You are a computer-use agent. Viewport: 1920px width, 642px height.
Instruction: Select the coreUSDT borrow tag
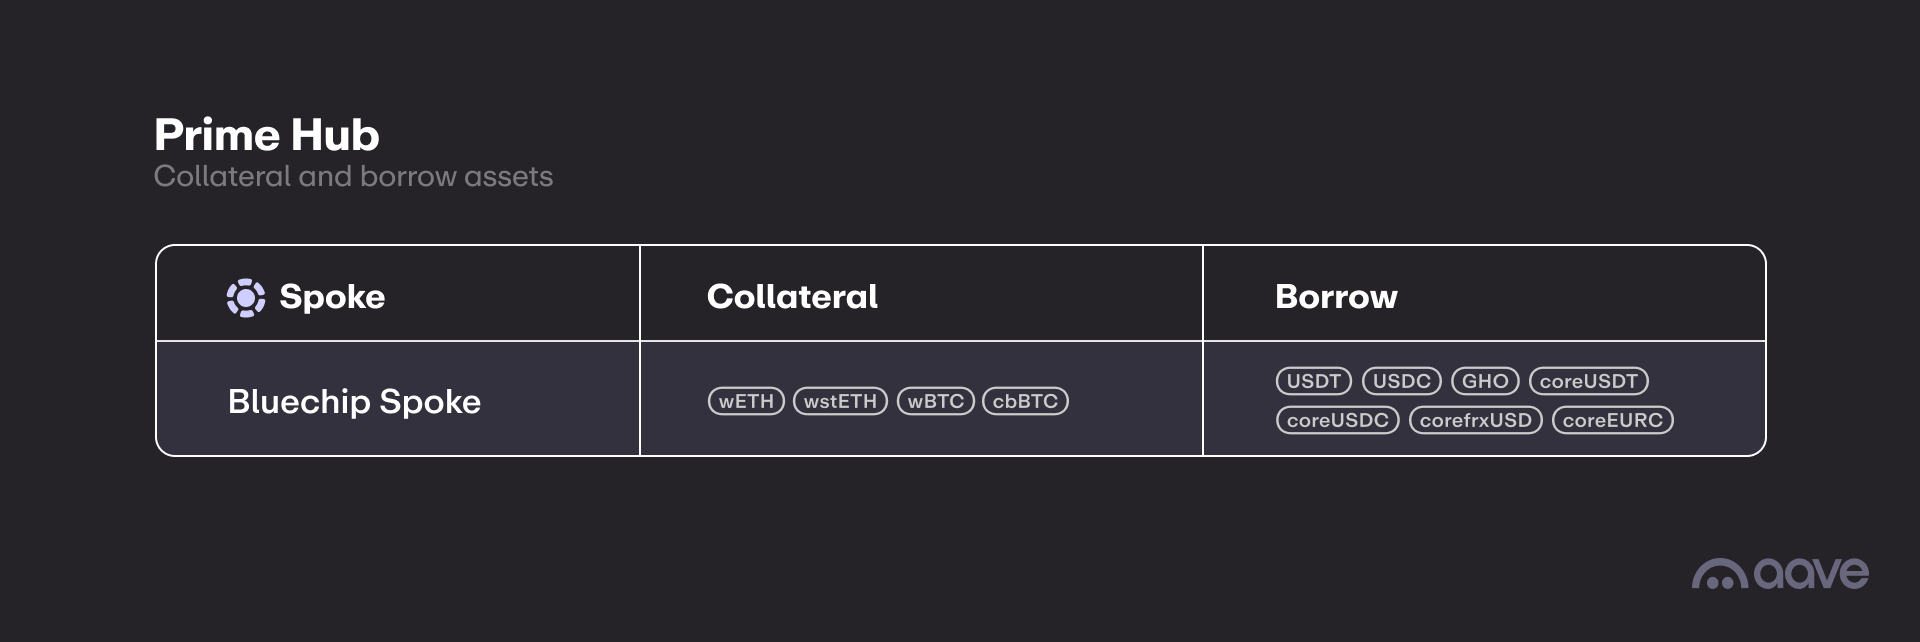(x=1588, y=381)
